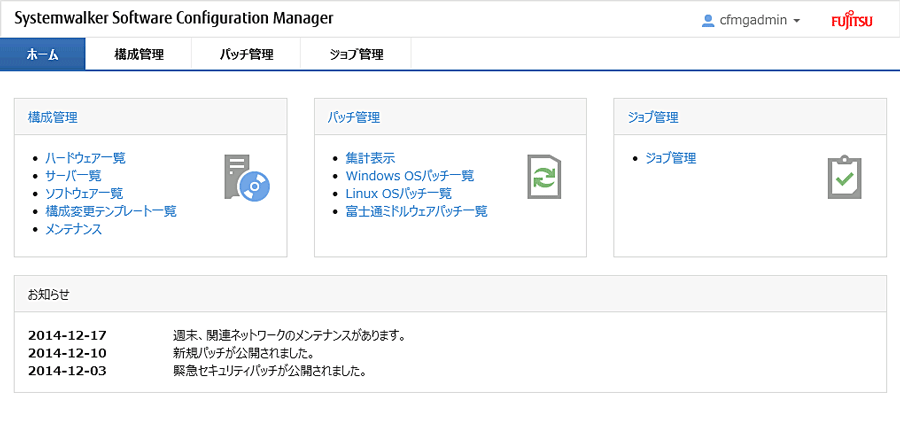Open the パッチ管理 tab in navigation bar
The height and width of the screenshot is (427, 900).
[246, 55]
